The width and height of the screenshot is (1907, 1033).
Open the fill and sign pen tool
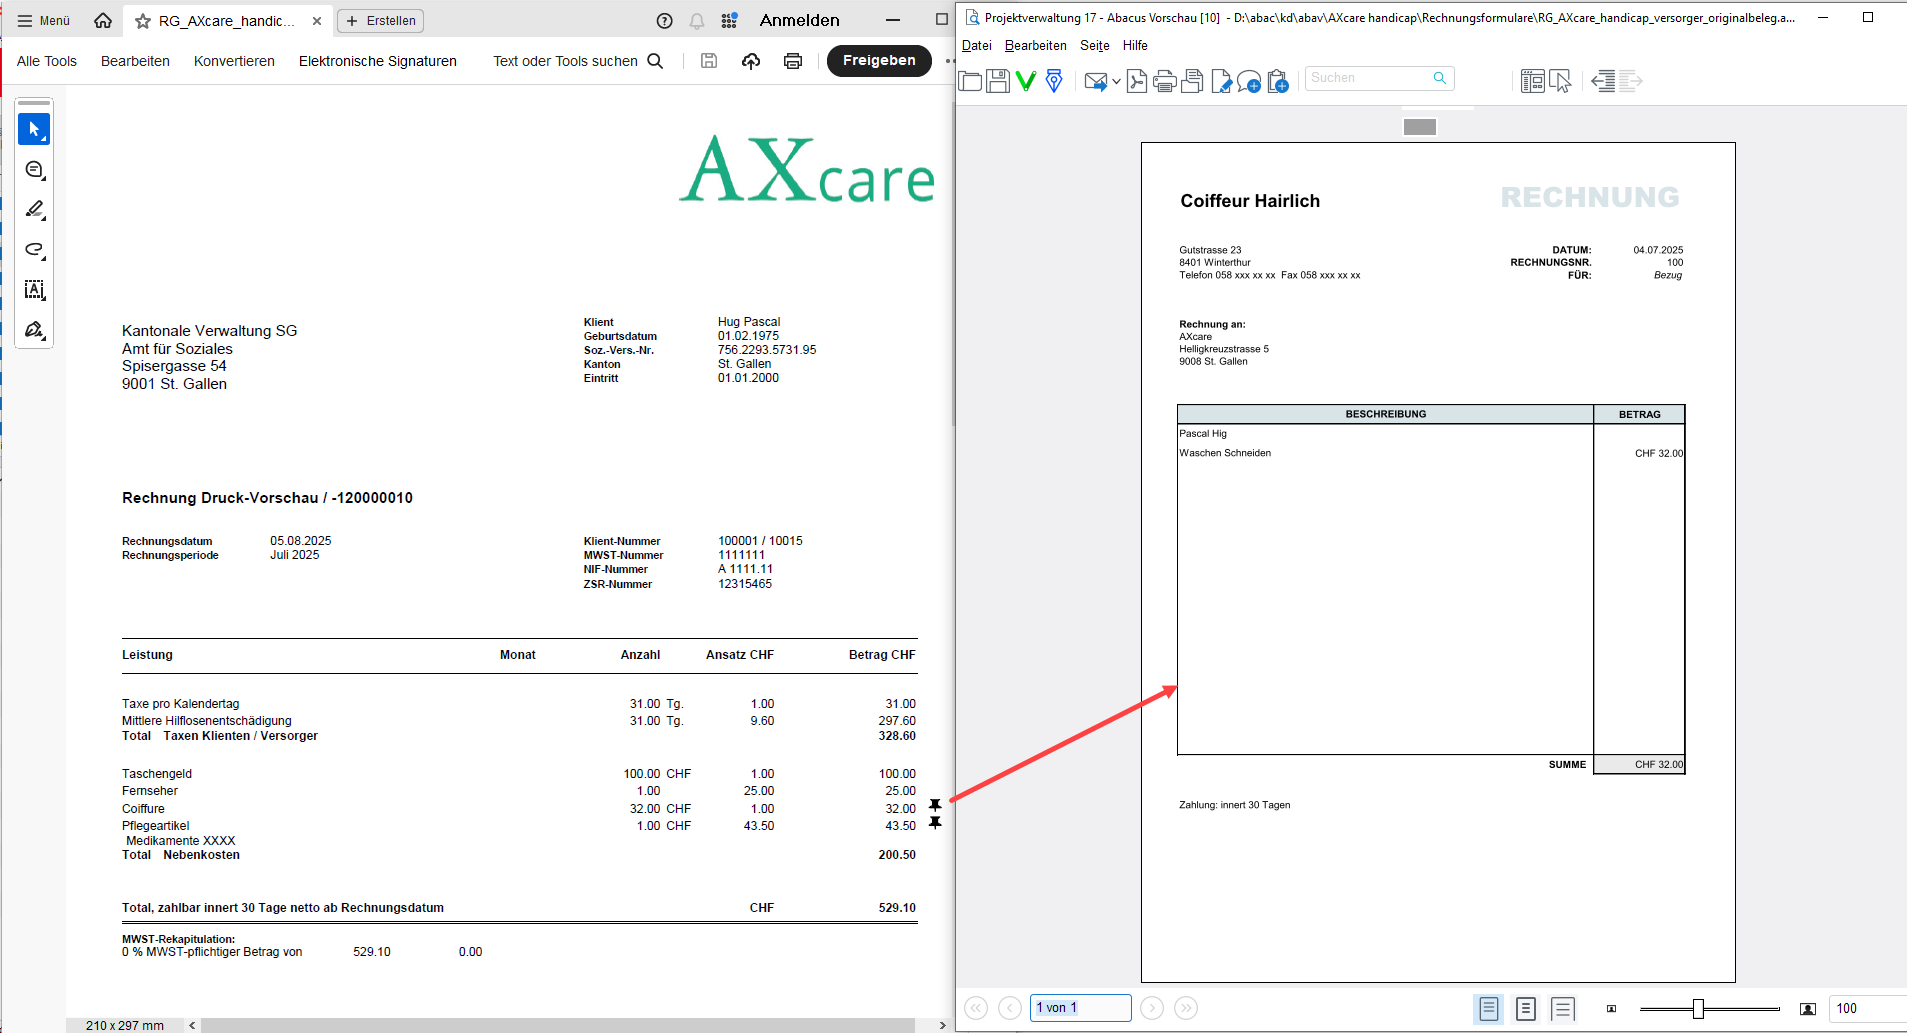coord(34,330)
